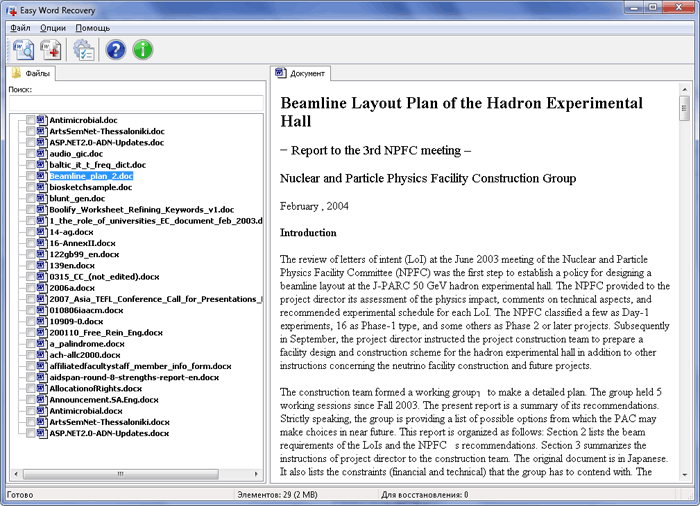
Task: Click the file icon beside audio_gic.doc
Action: pyautogui.click(x=42, y=154)
